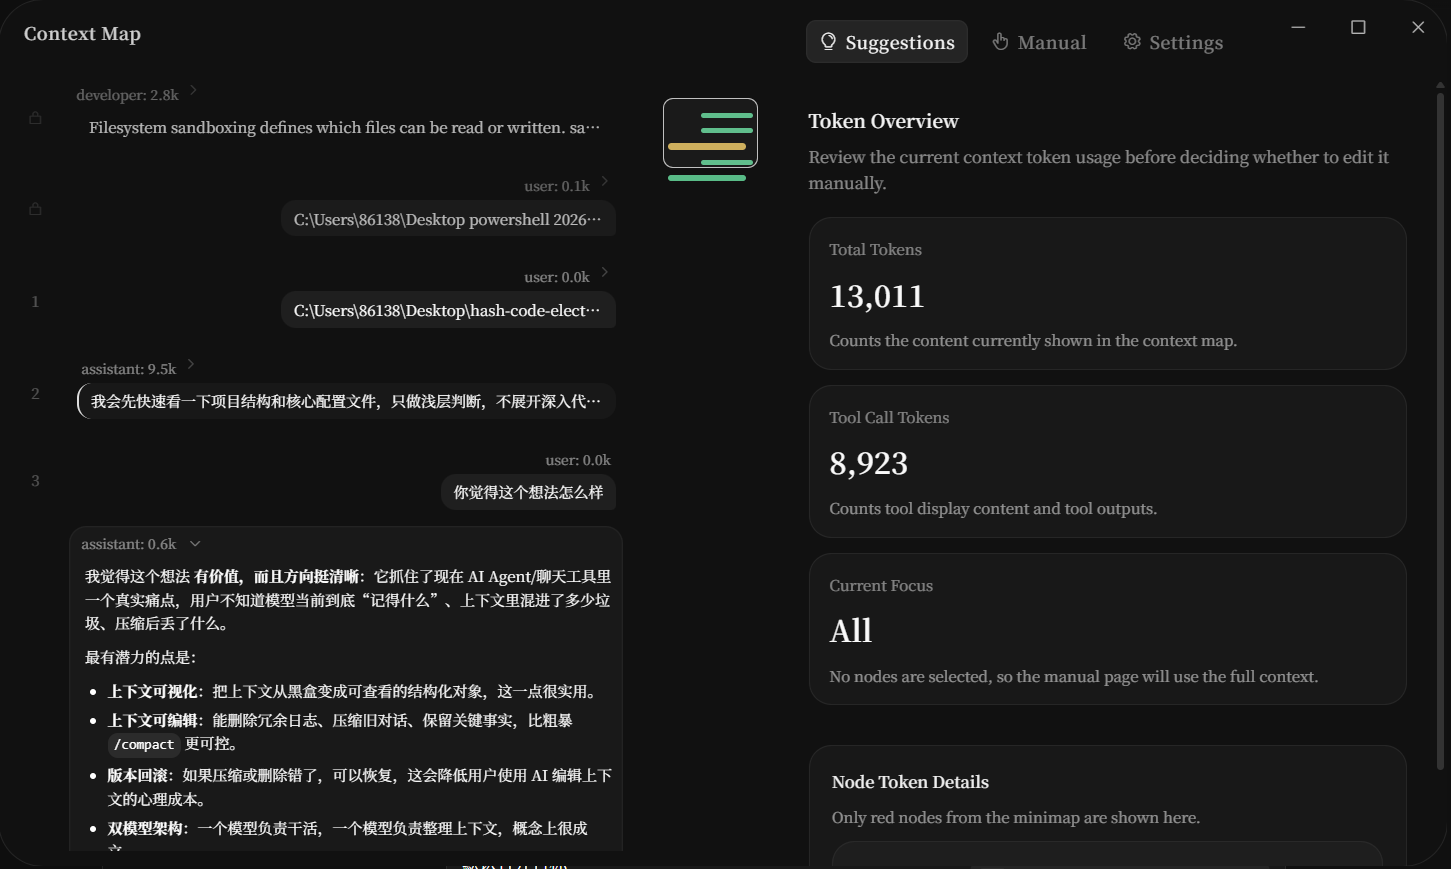Expand the assistant 9.5k node chevron

(190, 364)
